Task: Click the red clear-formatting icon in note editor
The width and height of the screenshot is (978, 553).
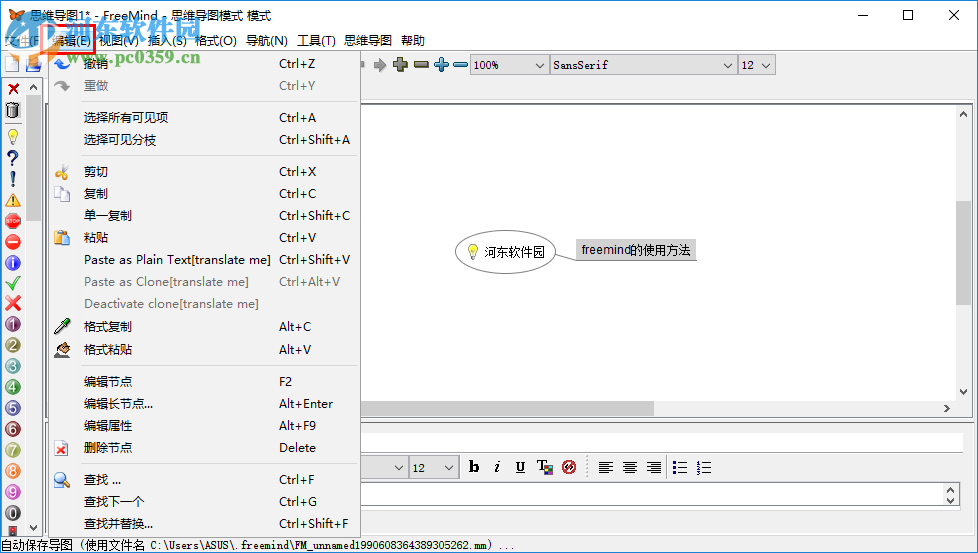Action: [569, 467]
